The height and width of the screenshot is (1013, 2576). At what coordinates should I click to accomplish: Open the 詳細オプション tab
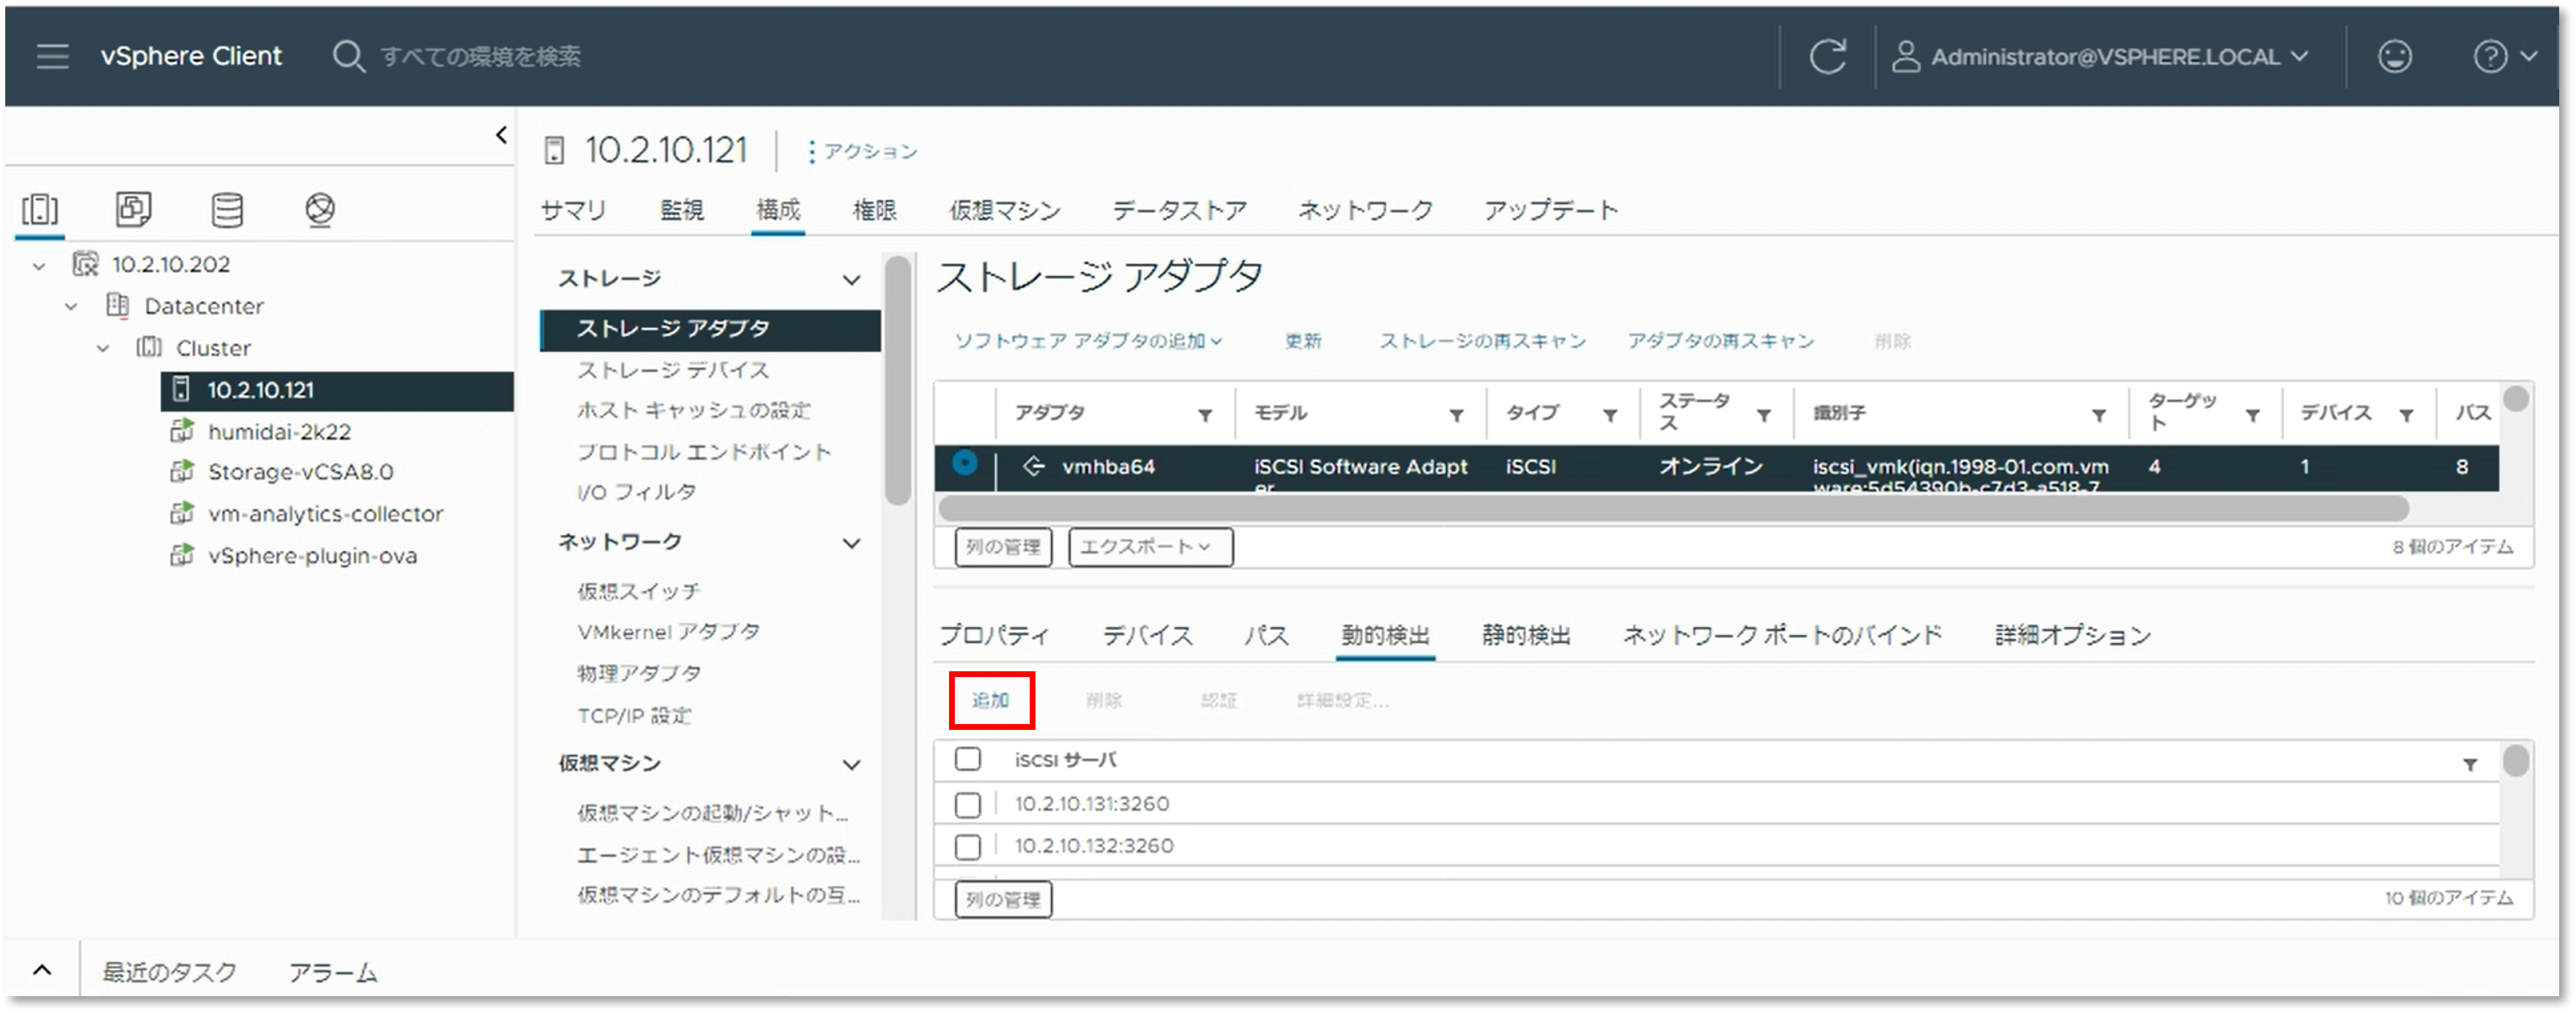pyautogui.click(x=2072, y=635)
